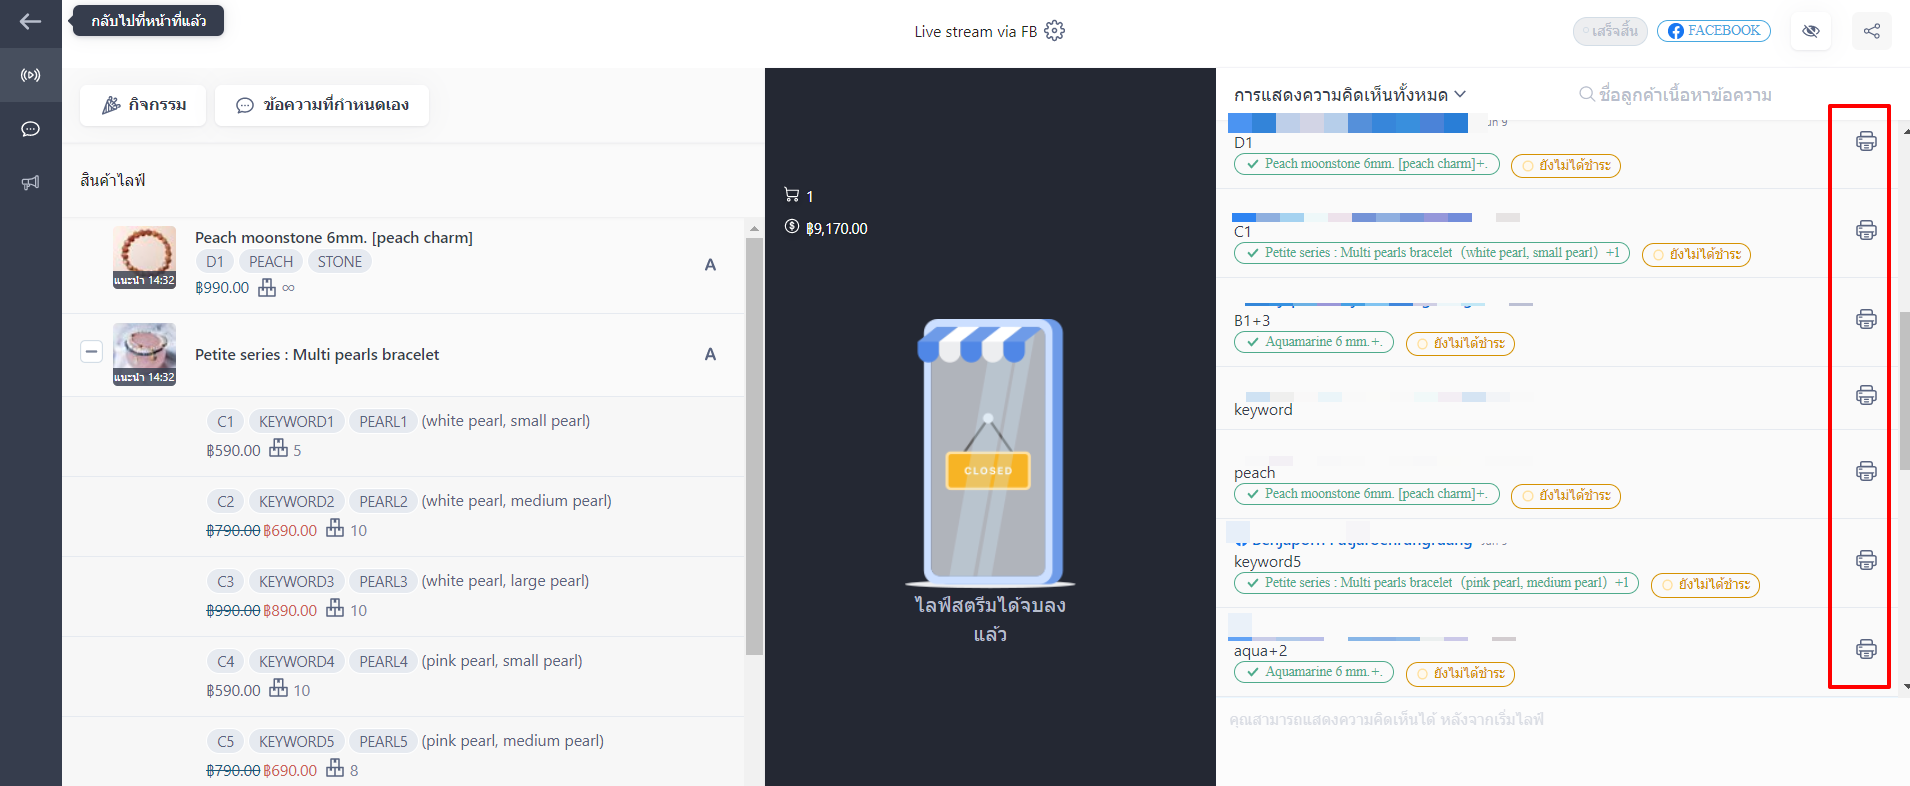Click the customer name search field
Viewport: 1910px width, 786px height.
click(x=1676, y=95)
